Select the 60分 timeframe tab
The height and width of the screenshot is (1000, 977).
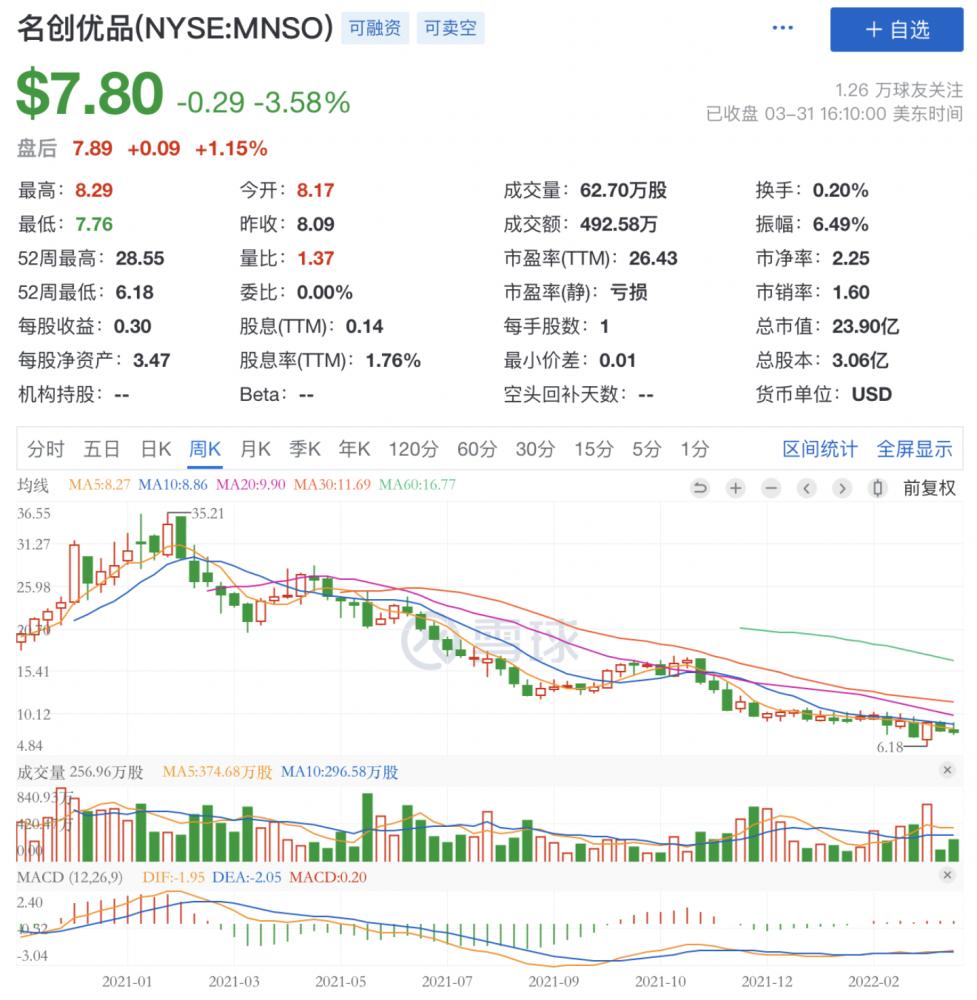476,449
